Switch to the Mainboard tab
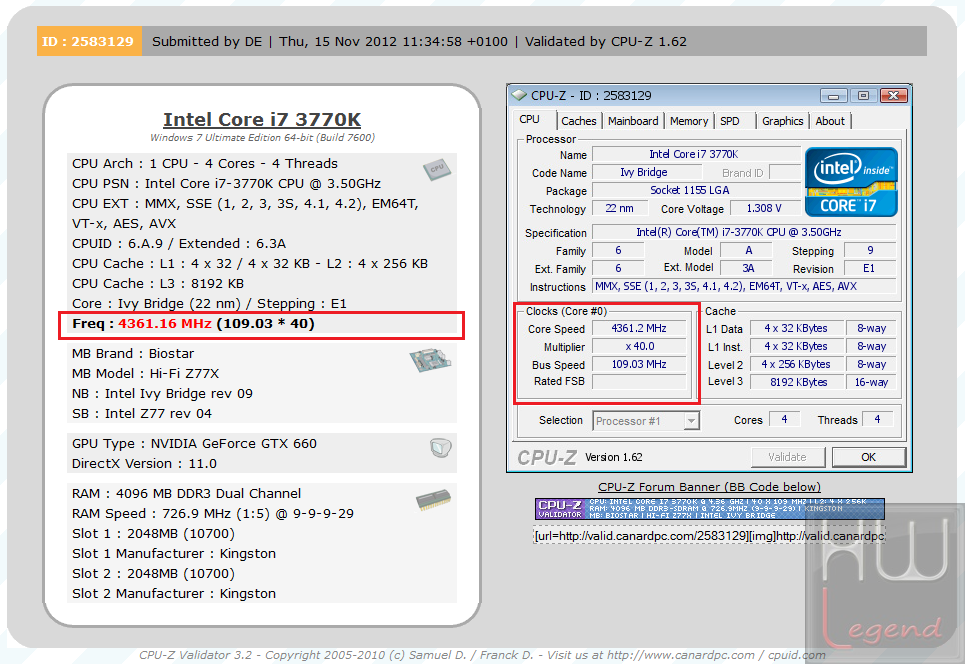Image resolution: width=965 pixels, height=664 pixels. [x=633, y=121]
